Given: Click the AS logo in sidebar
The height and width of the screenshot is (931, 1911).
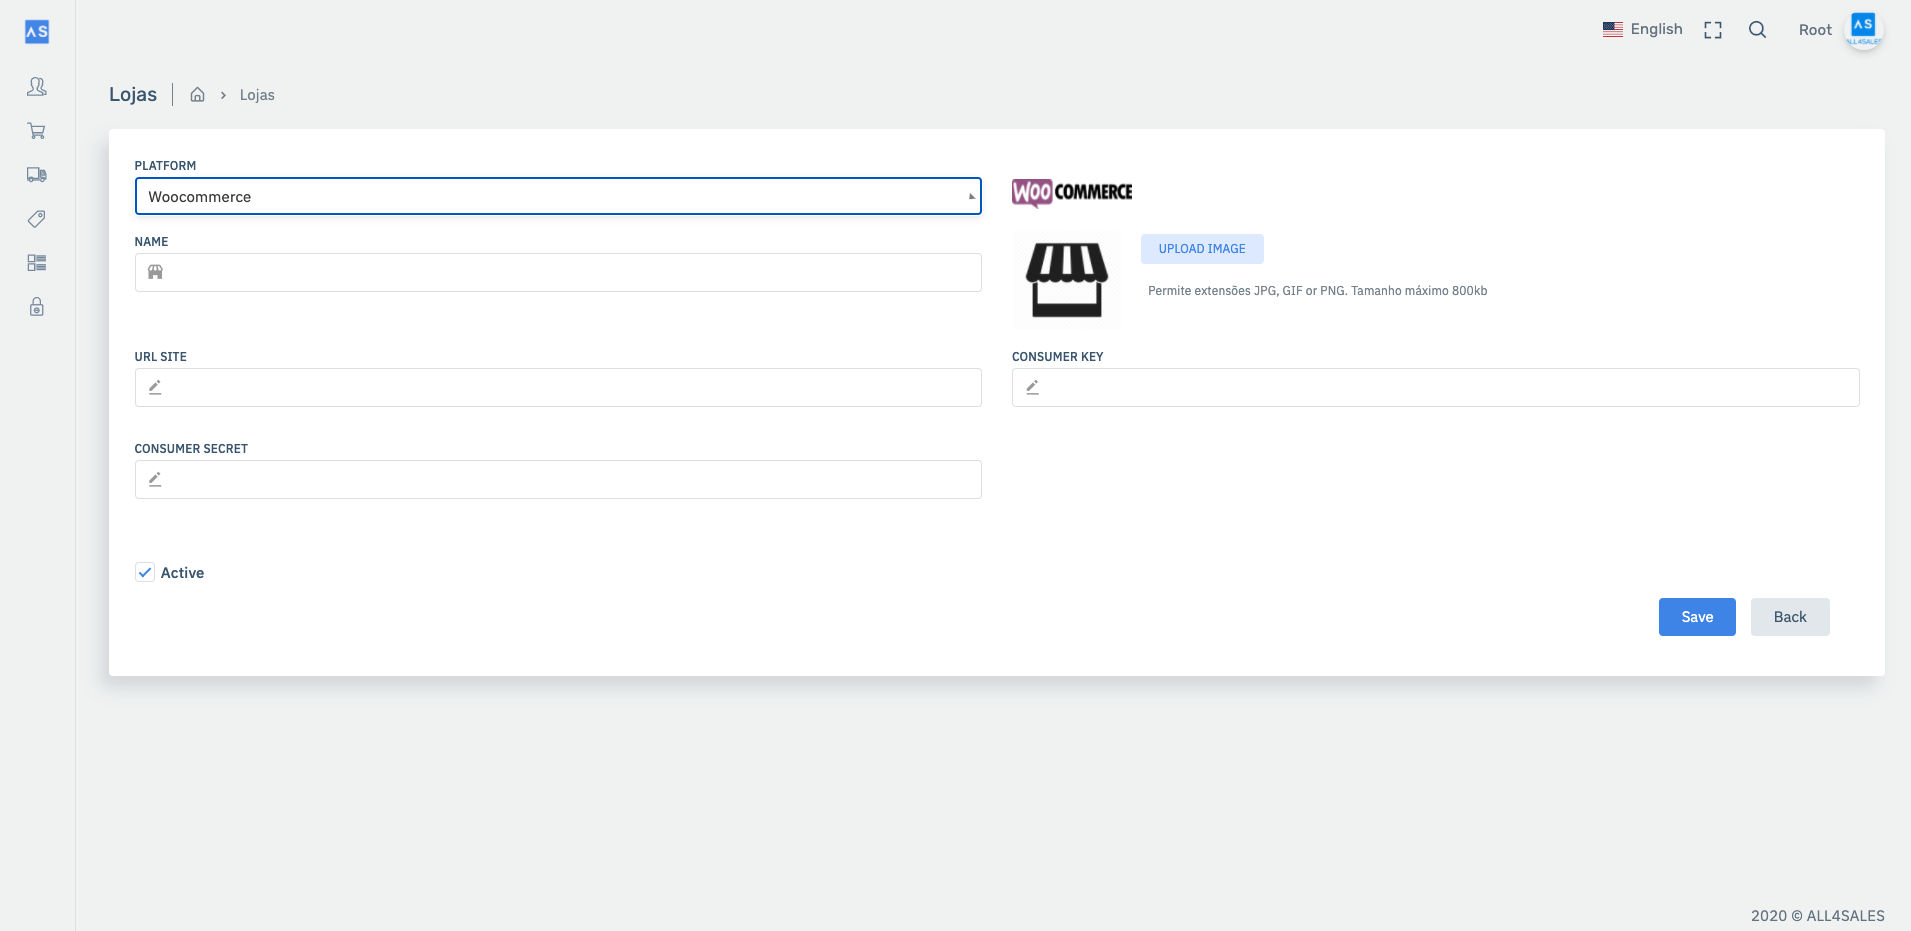Looking at the screenshot, I should click(x=37, y=32).
